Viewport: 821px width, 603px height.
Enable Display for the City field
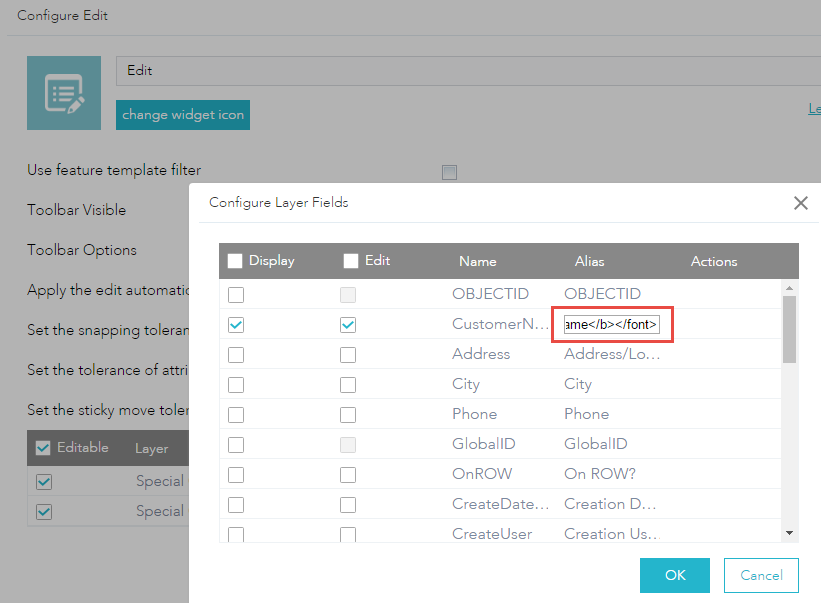(236, 385)
